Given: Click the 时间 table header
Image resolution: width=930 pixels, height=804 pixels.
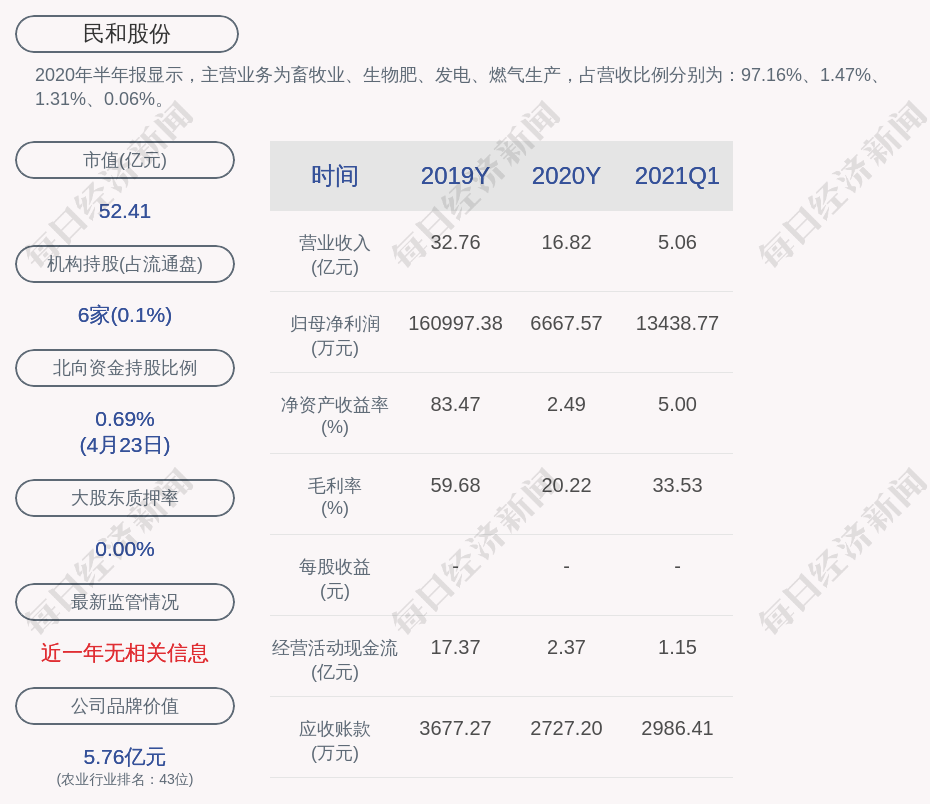Looking at the screenshot, I should 335,176.
